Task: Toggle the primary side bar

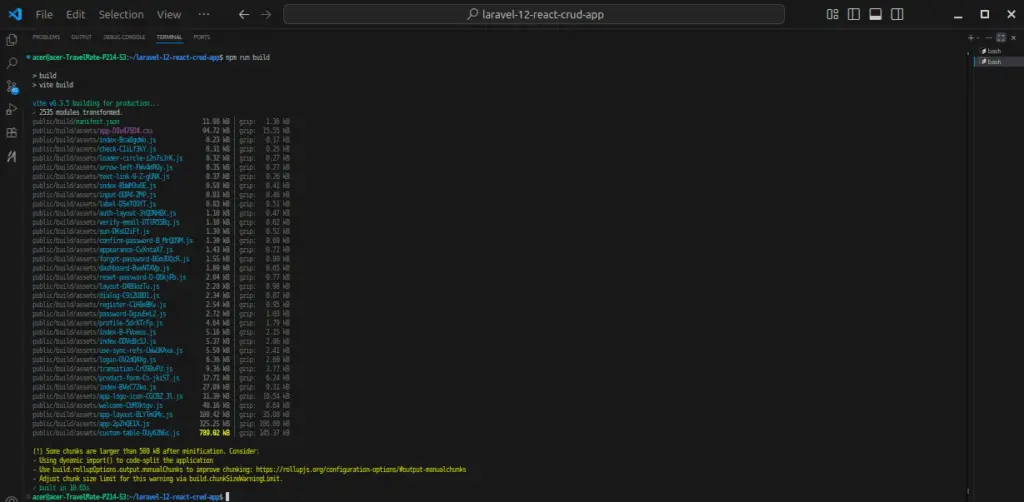Action: [854, 14]
